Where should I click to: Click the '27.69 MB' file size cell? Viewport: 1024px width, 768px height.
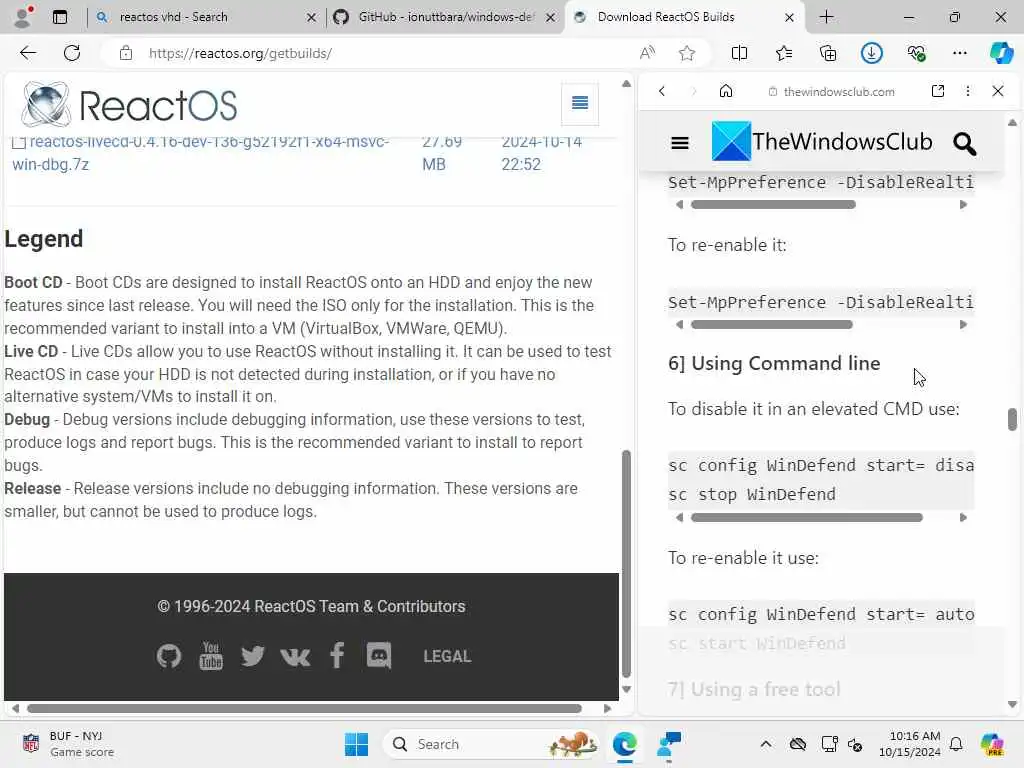(442, 153)
